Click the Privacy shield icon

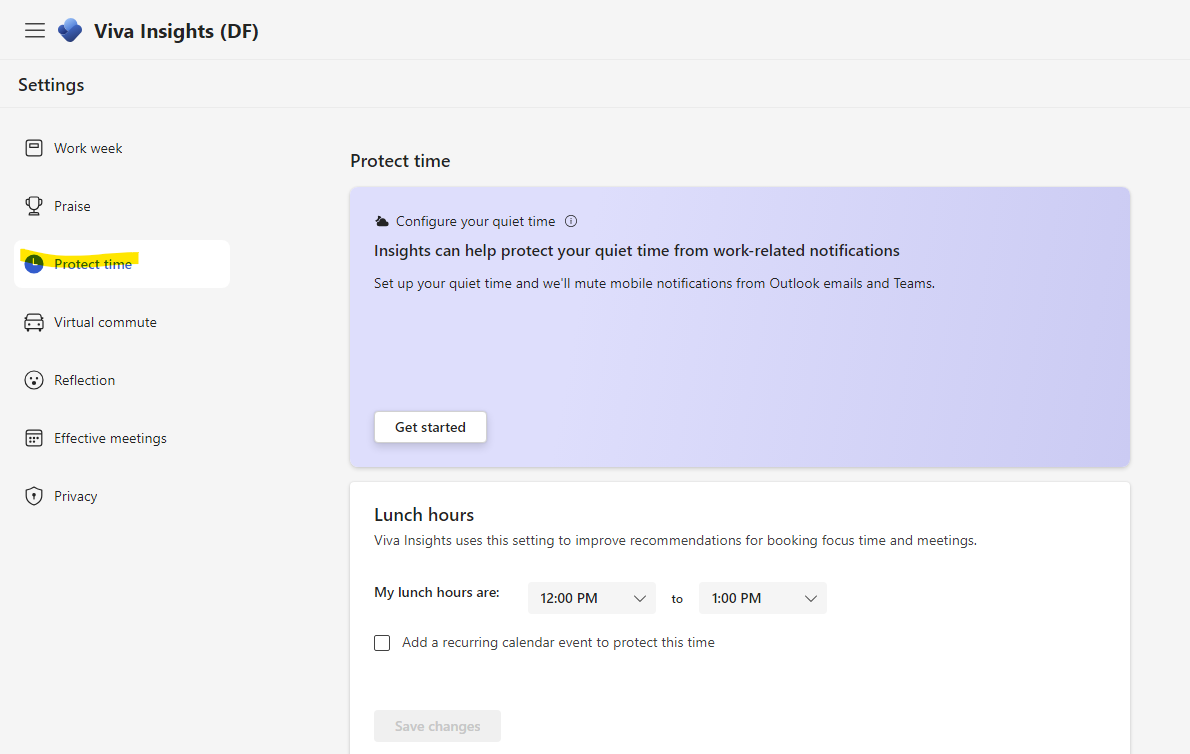34,496
